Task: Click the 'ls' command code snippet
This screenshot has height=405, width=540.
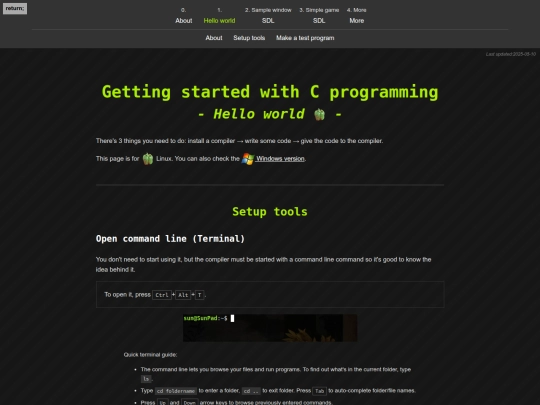Action: tap(146, 379)
